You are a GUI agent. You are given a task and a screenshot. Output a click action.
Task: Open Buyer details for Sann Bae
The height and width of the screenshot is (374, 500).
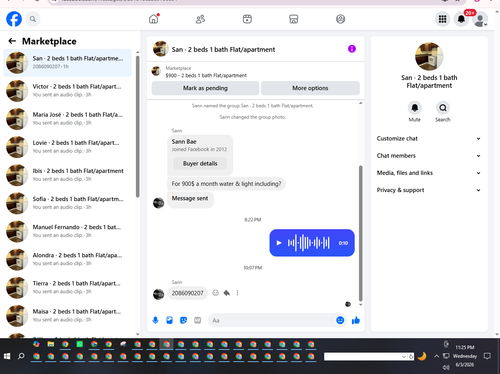[200, 163]
